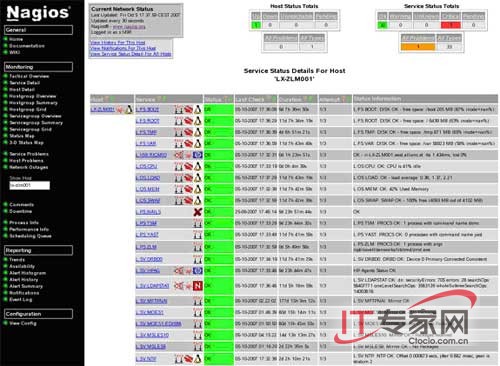Click the graph icon in the L.OS.CPU row
The height and width of the screenshot is (366, 500).
(179, 166)
